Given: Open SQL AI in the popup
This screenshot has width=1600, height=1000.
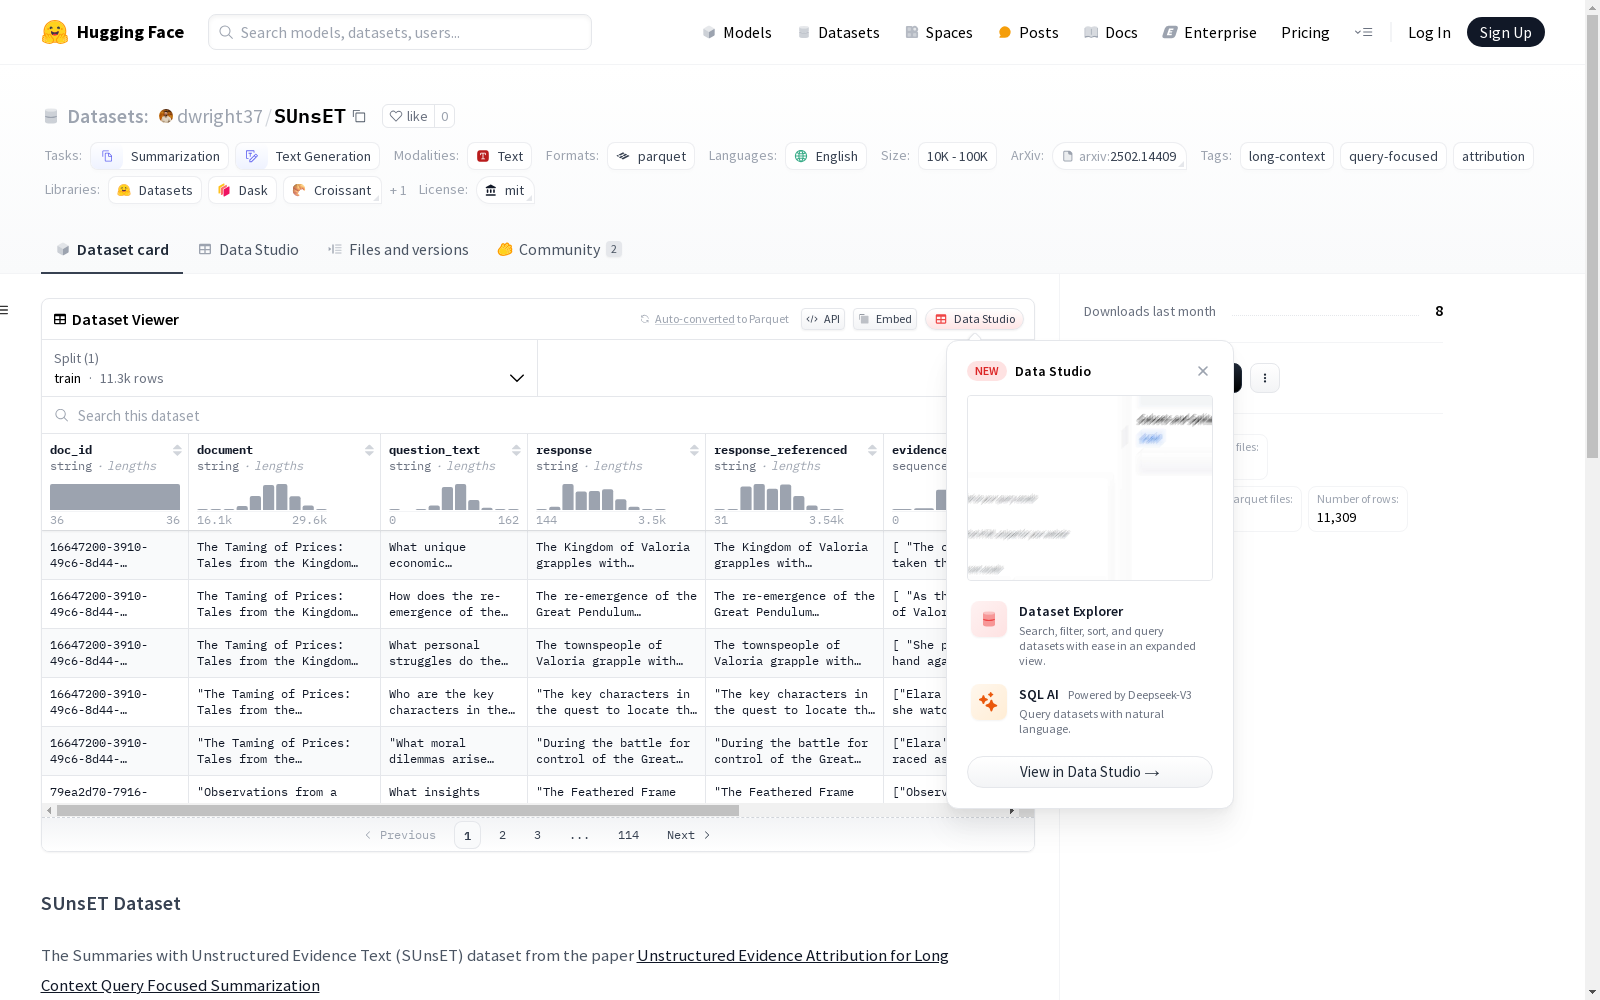Looking at the screenshot, I should tap(1090, 711).
